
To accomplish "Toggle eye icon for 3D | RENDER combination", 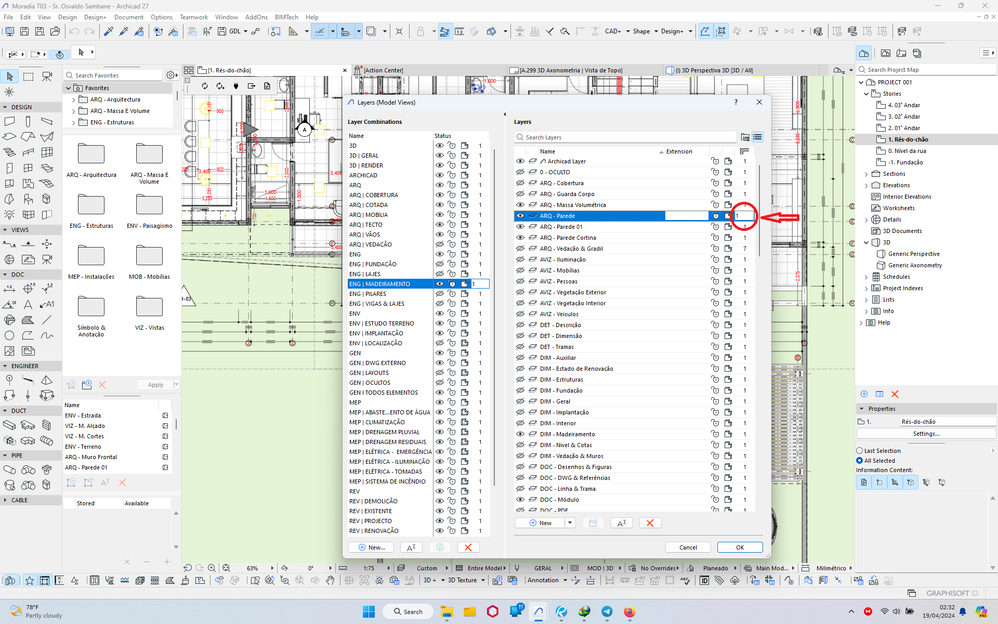I will tap(439, 166).
